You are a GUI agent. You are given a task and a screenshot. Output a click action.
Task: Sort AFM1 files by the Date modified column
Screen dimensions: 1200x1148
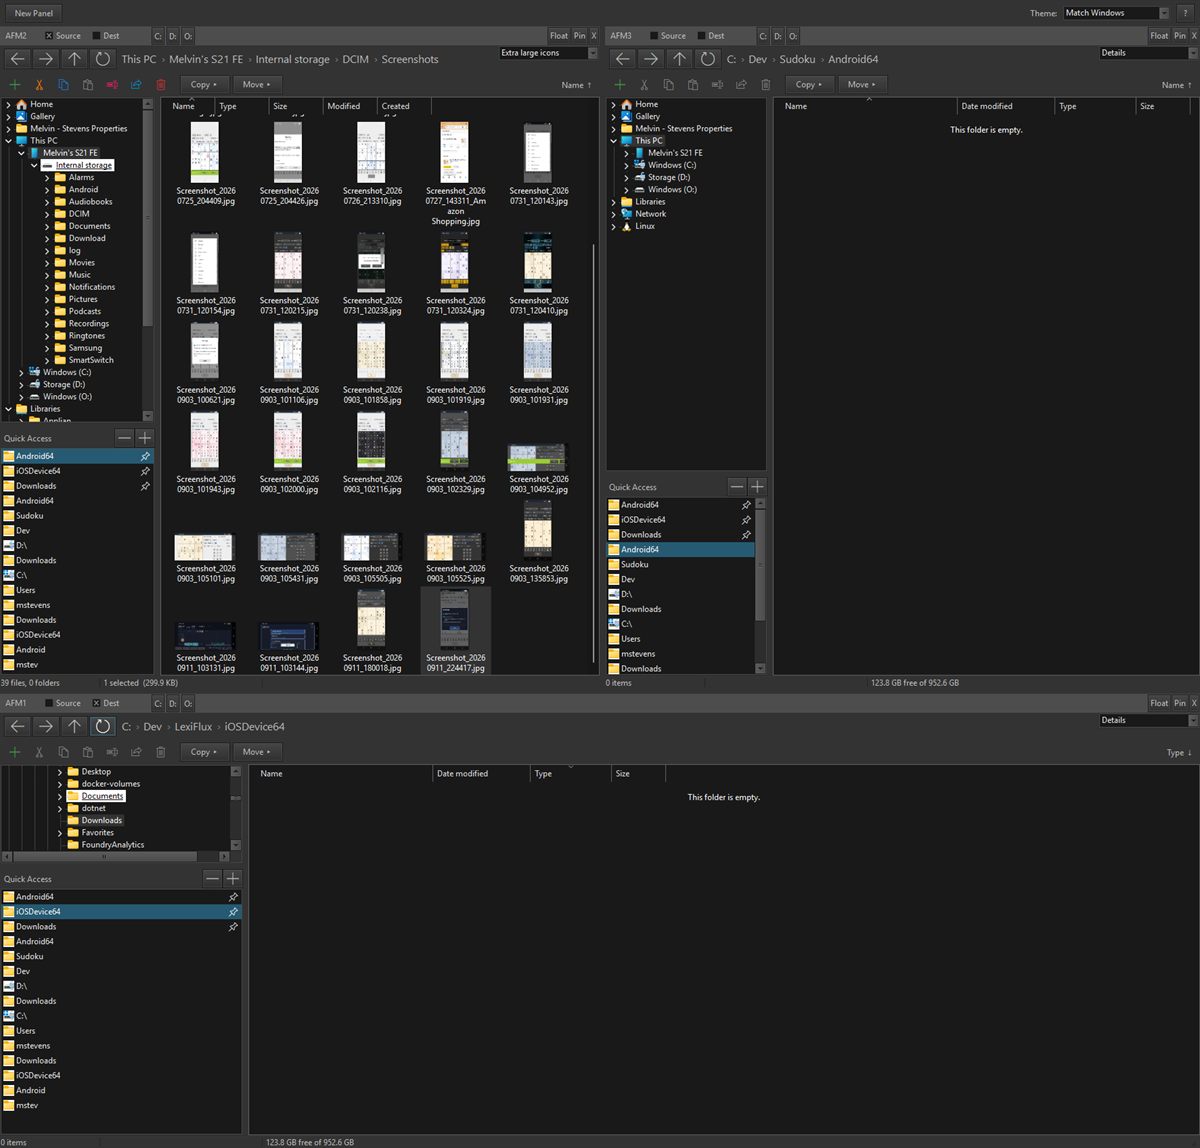coord(480,774)
